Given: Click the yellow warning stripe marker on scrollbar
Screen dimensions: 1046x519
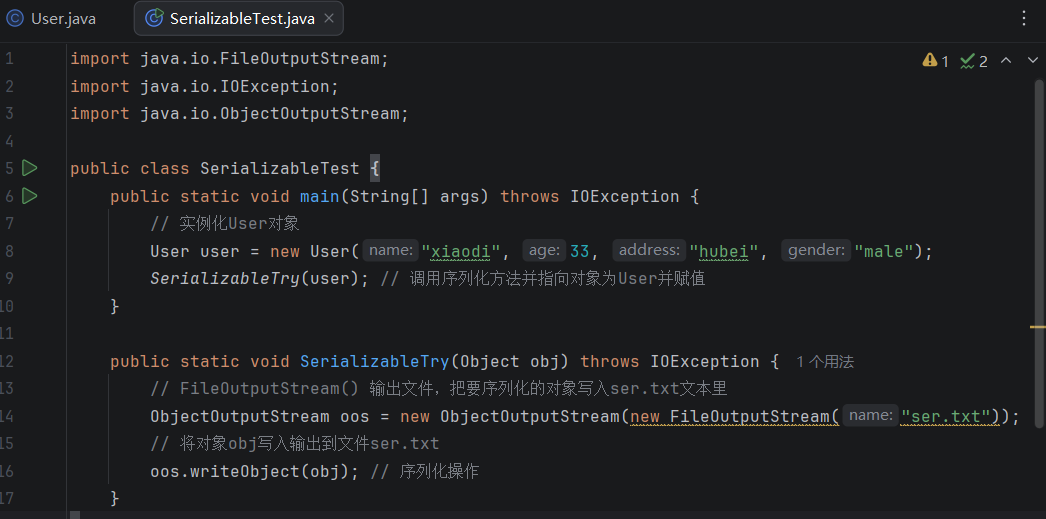Looking at the screenshot, I should tap(1037, 327).
